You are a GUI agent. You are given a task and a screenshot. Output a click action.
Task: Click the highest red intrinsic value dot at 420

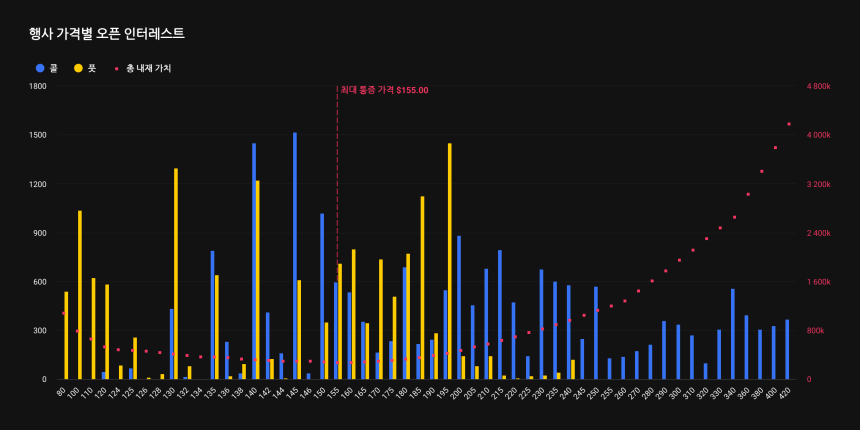[789, 124]
